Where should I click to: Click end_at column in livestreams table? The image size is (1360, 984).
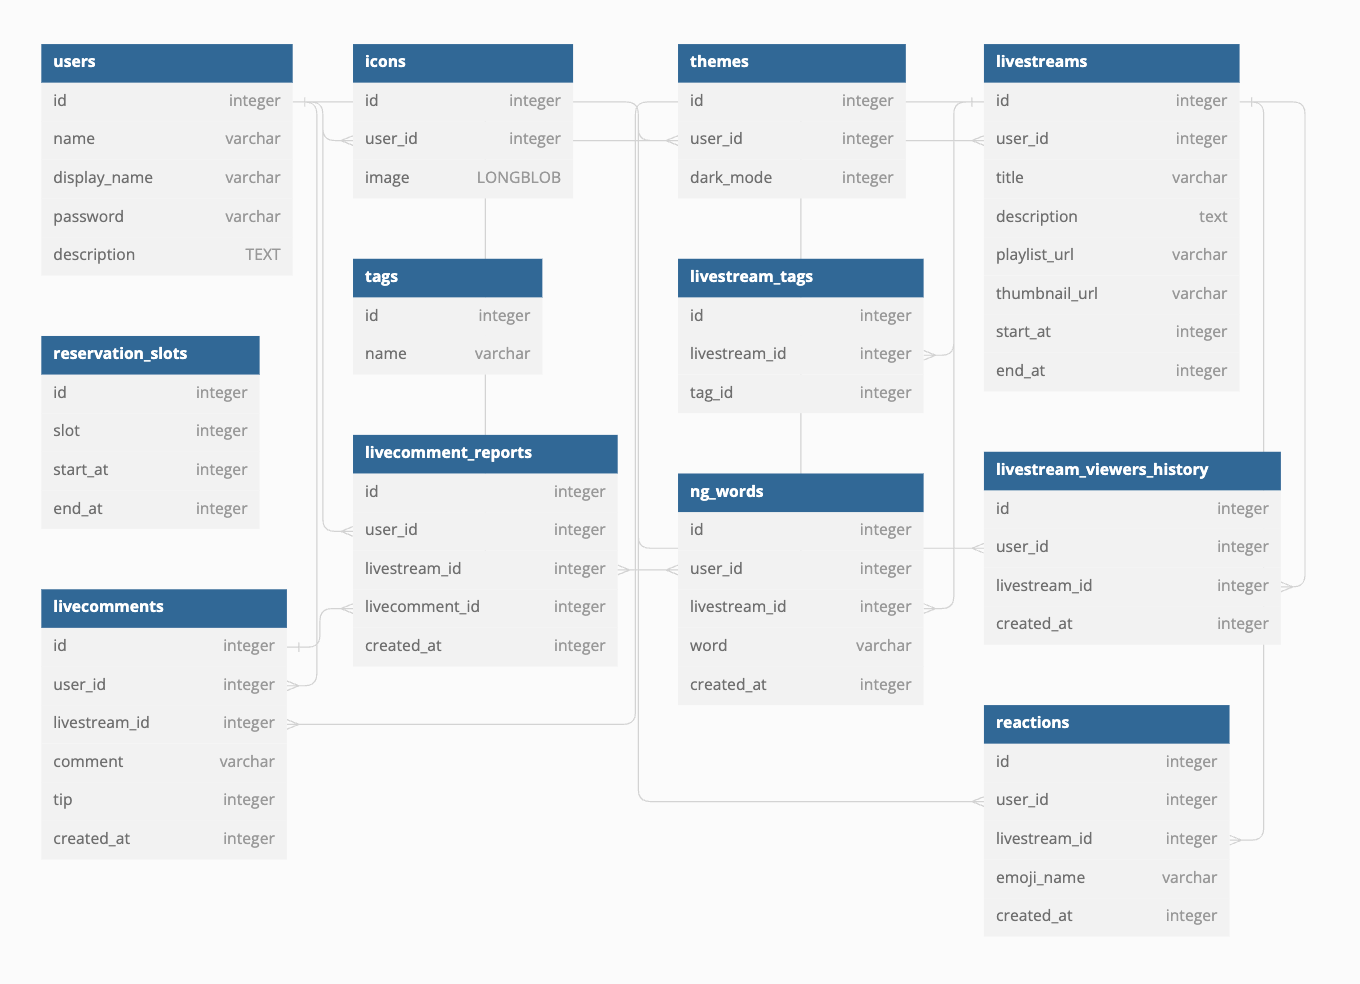coord(1111,371)
